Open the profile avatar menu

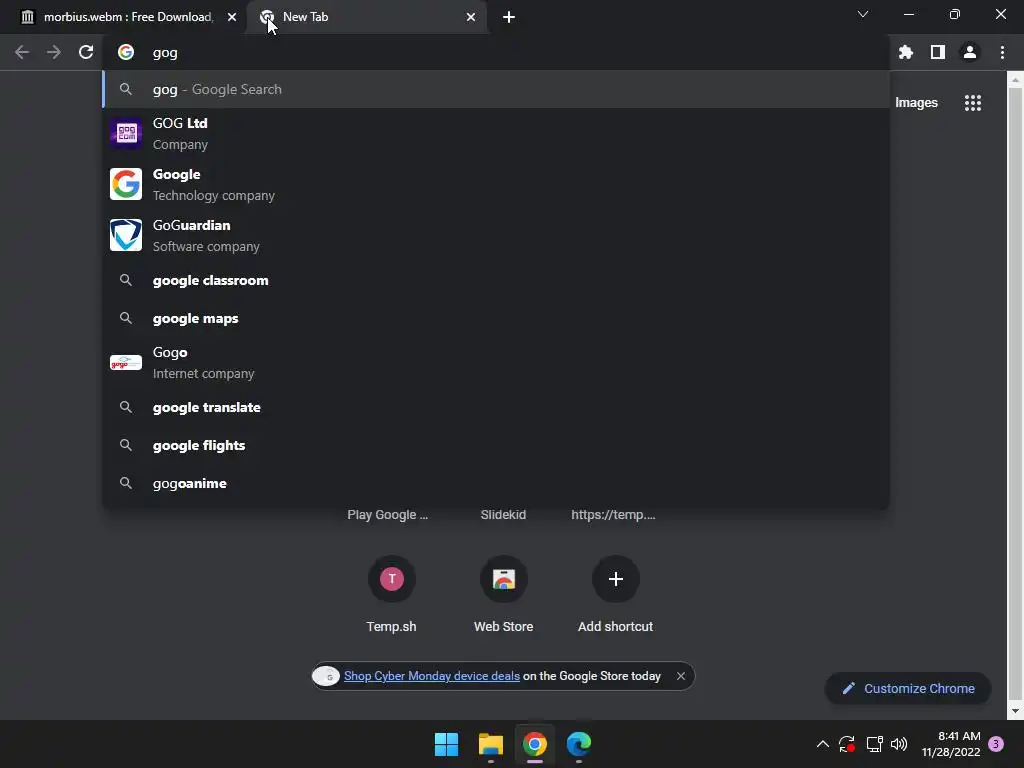click(970, 52)
